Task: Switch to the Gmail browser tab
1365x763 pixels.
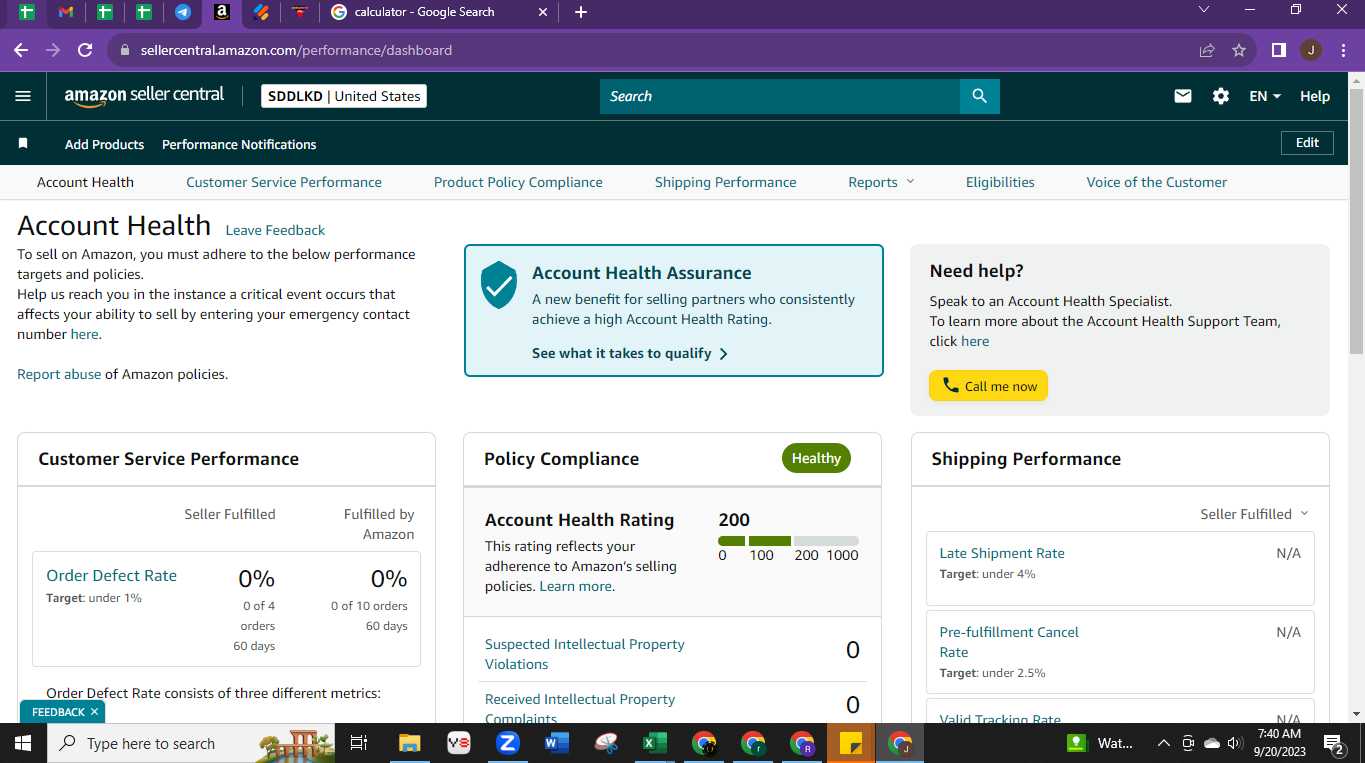Action: pyautogui.click(x=66, y=12)
